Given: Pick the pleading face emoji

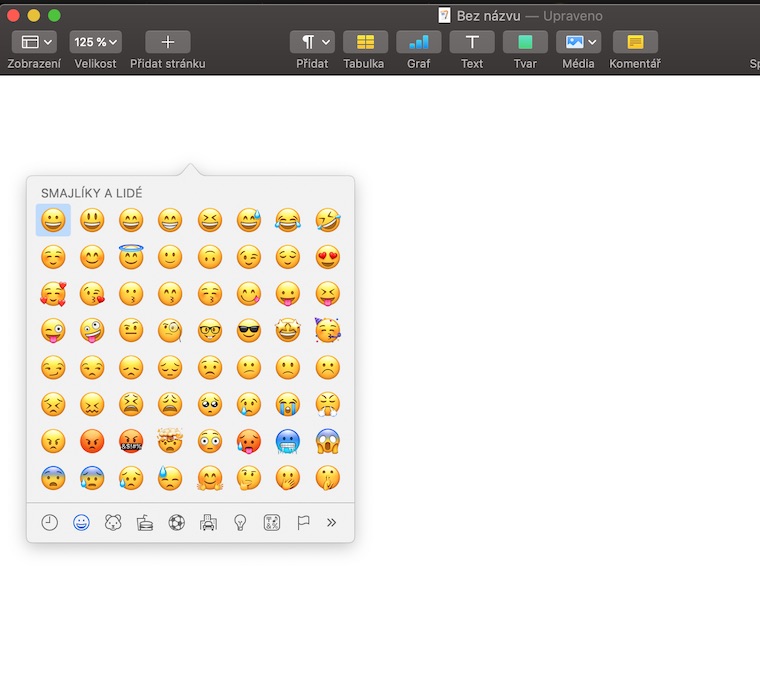Looking at the screenshot, I should tap(210, 404).
